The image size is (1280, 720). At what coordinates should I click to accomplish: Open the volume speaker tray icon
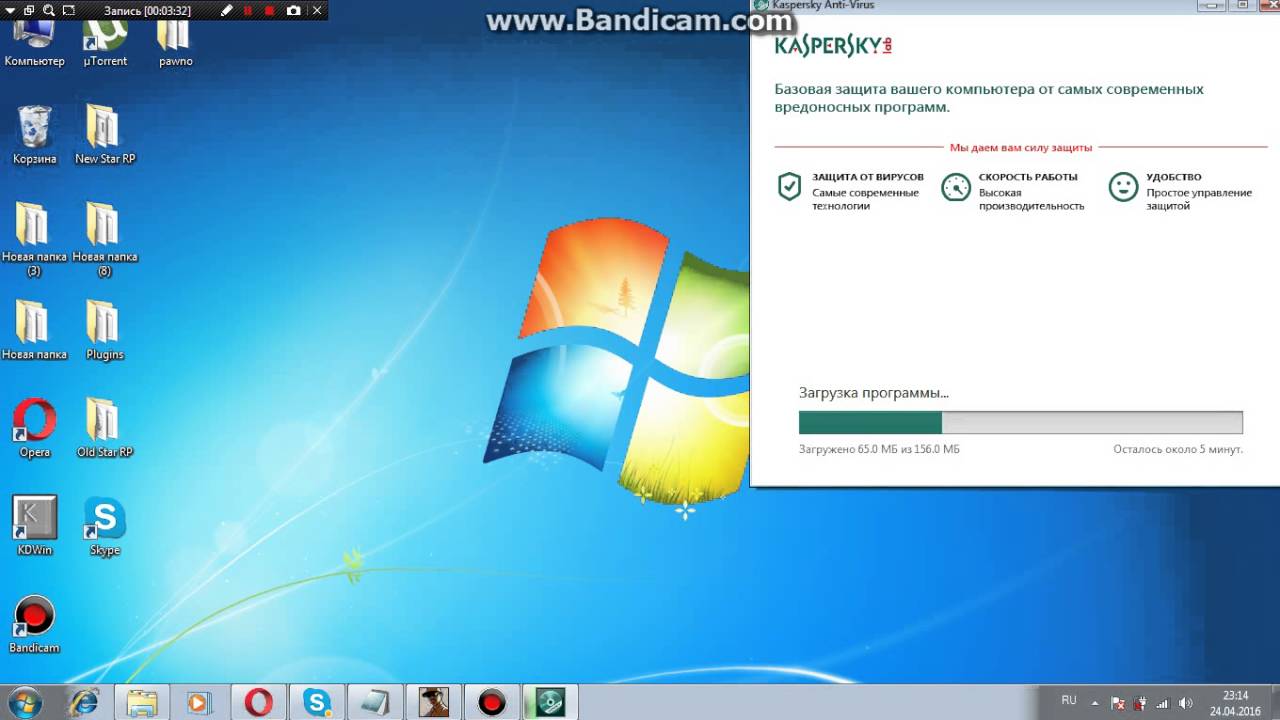[x=1187, y=702]
